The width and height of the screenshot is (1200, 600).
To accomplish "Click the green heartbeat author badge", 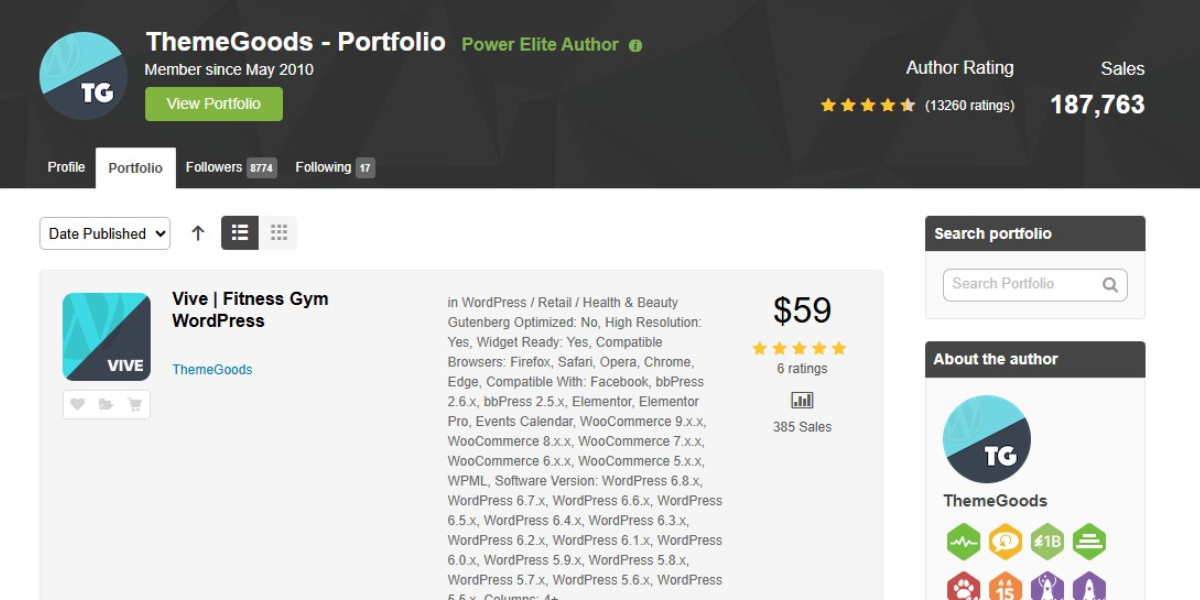I will pyautogui.click(x=963, y=542).
